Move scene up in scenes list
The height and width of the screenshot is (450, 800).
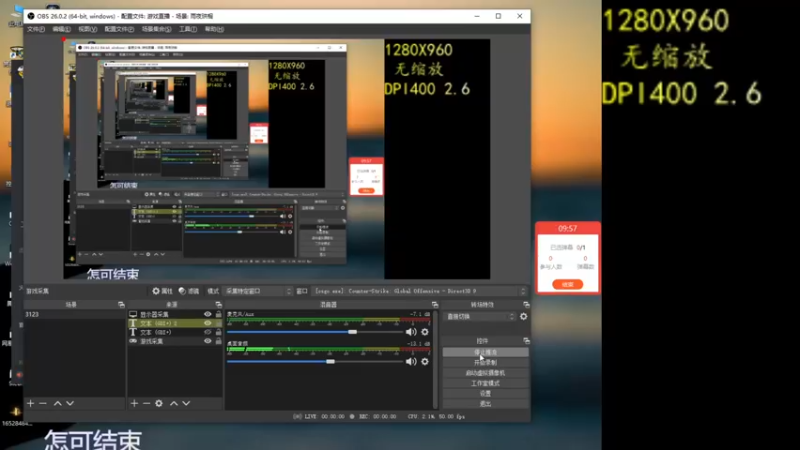click(58, 404)
